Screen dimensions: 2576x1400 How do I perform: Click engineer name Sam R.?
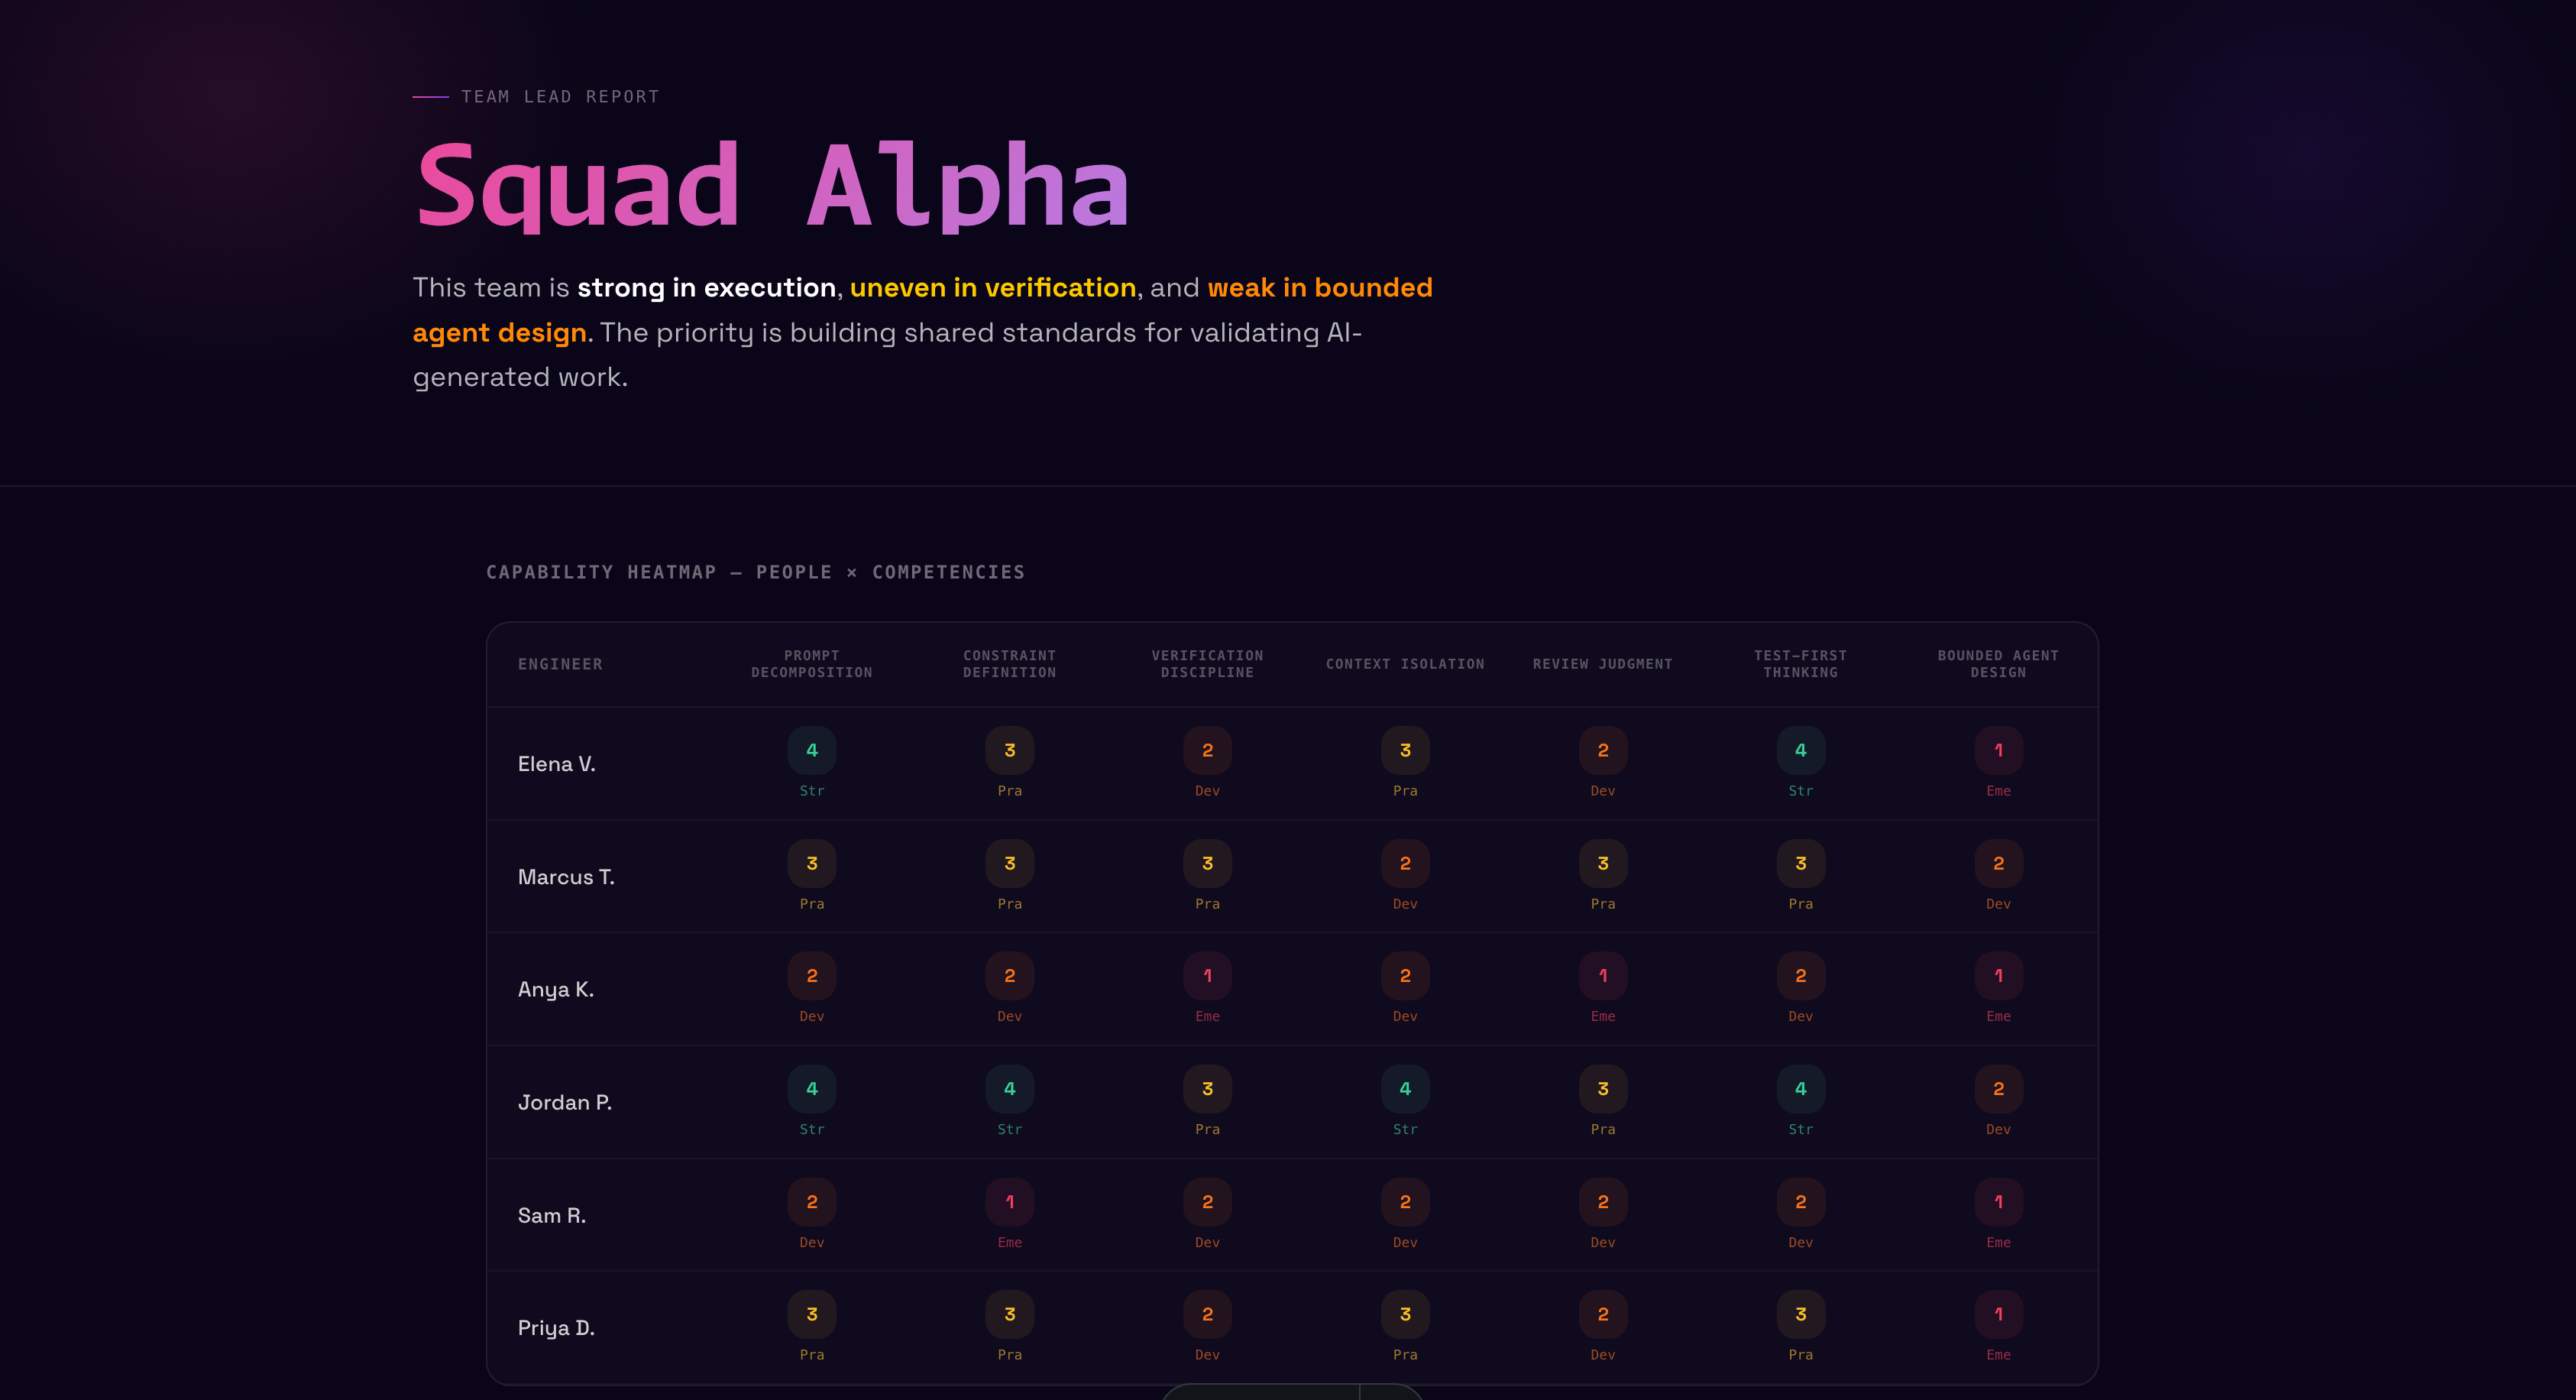pos(552,1216)
